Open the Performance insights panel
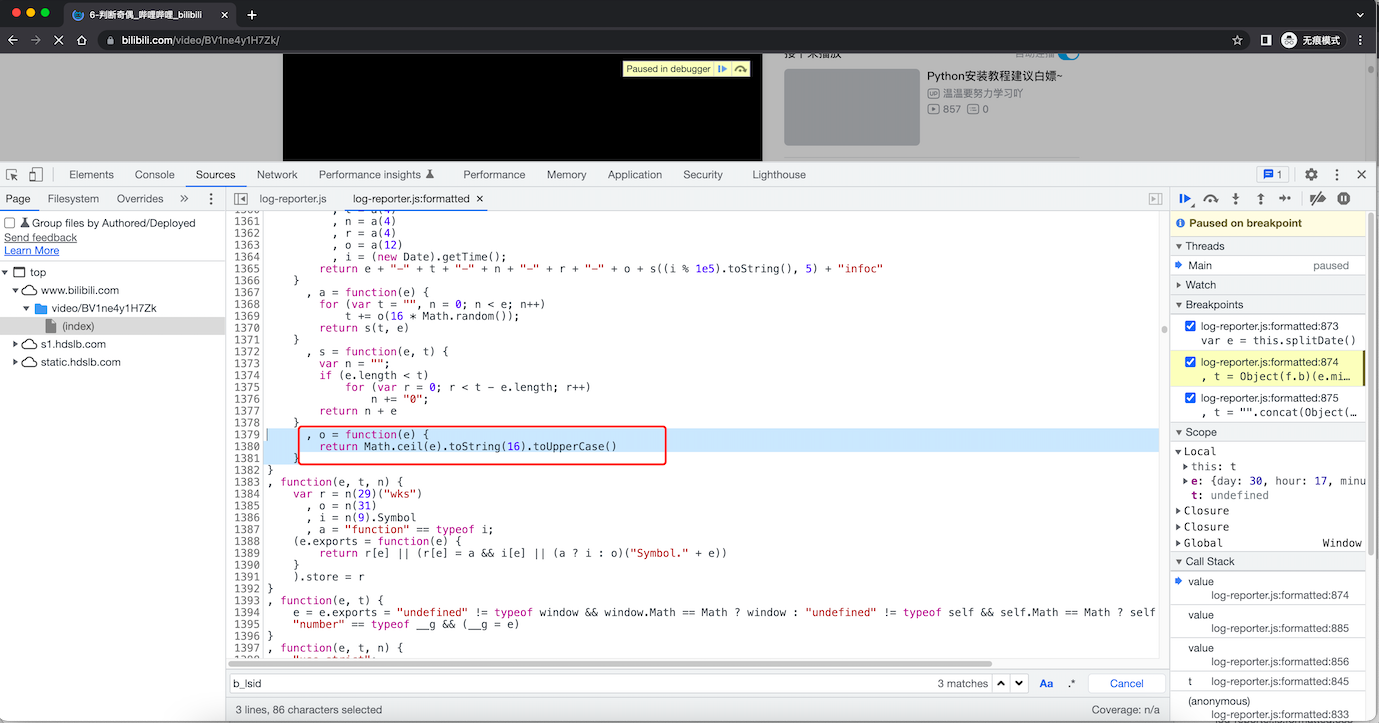Viewport: 1379px width, 723px height. (376, 174)
